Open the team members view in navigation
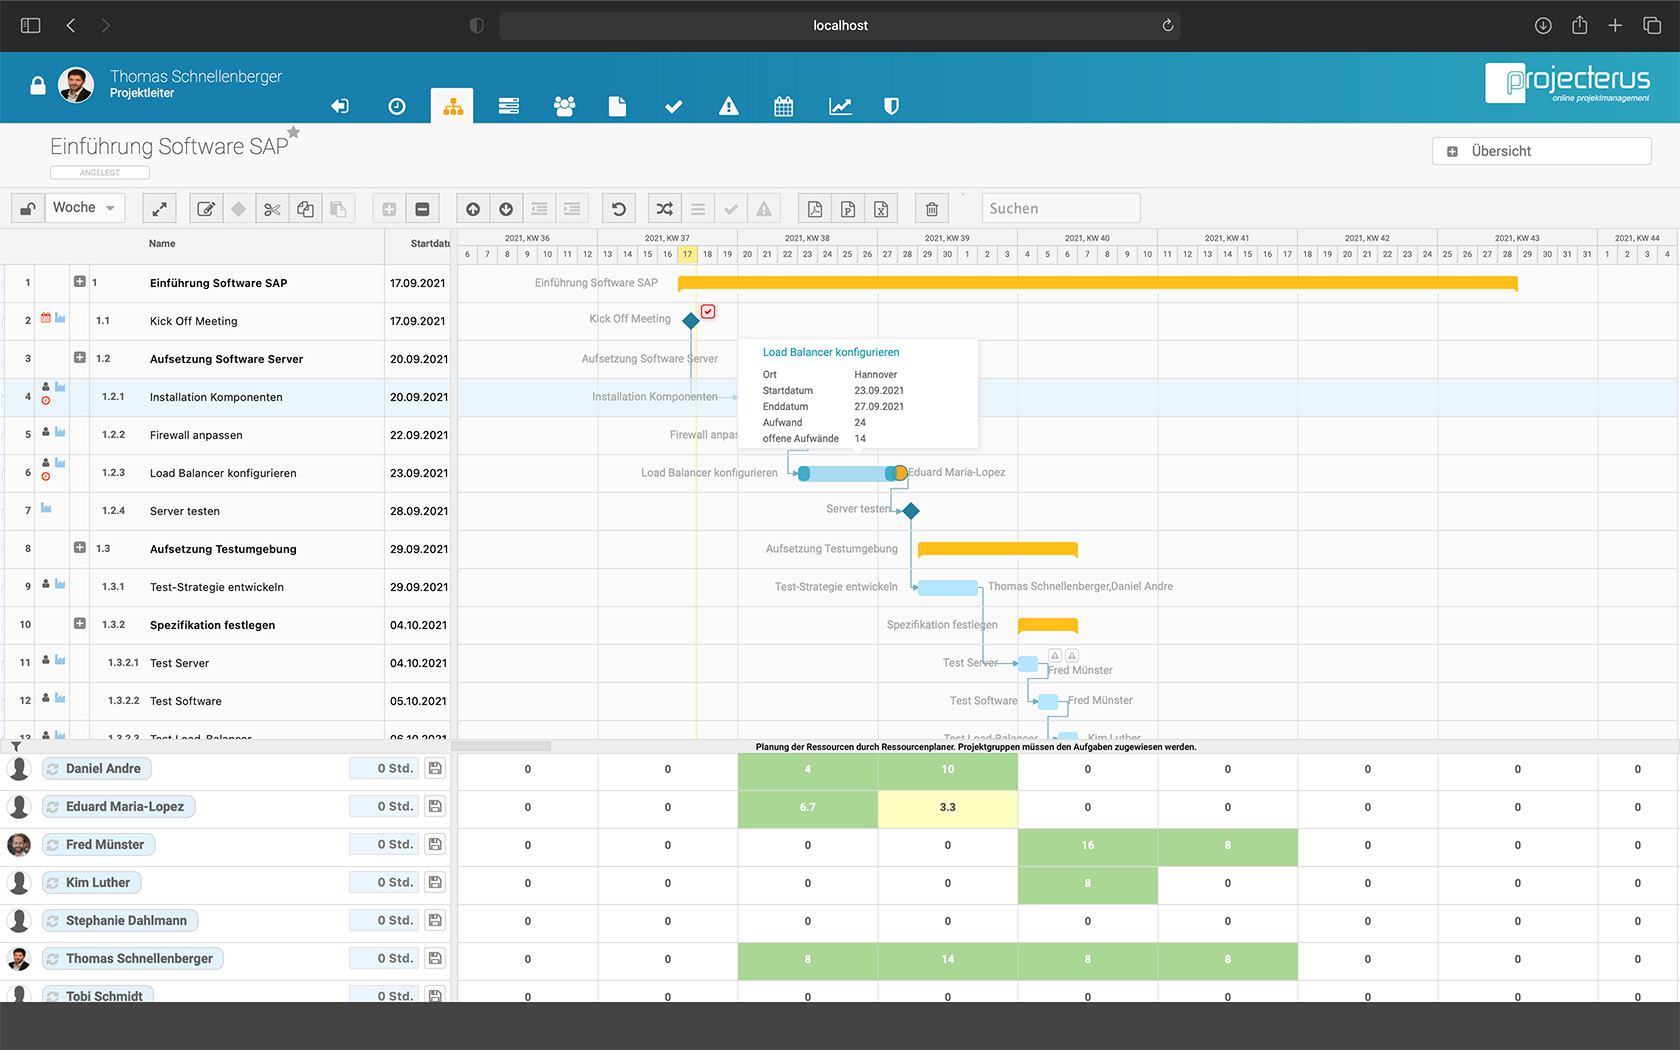Screen dimensions: 1680x1050 coord(565,105)
